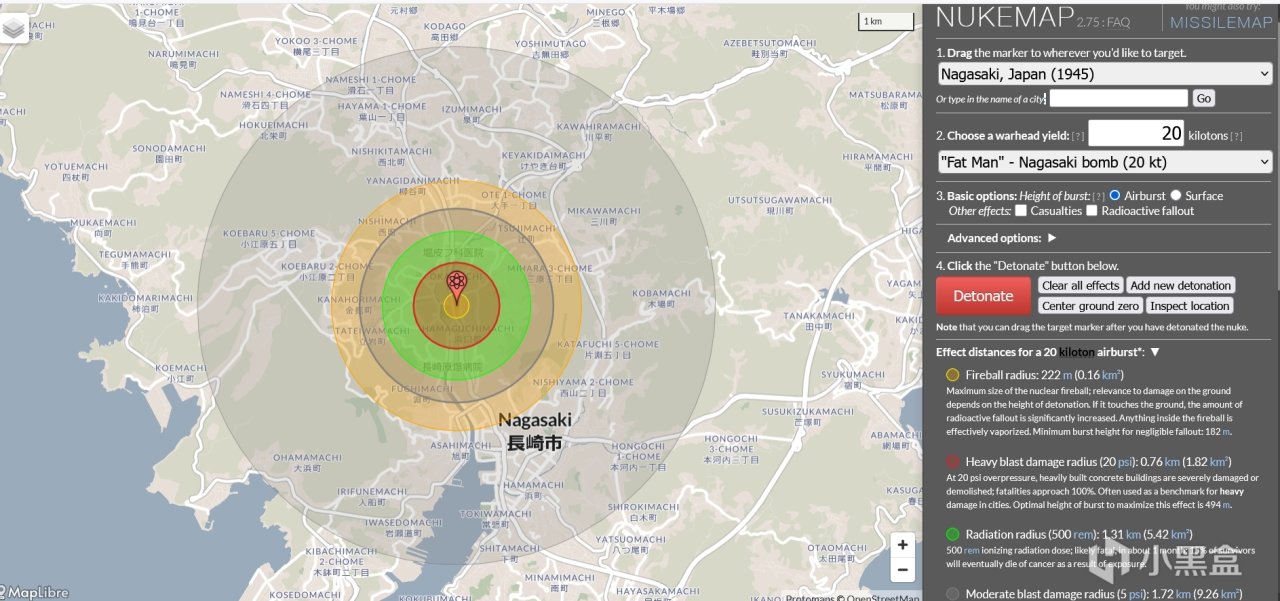Screen dimensions: 1280x601
Task: Focus the city name input field
Action: point(1118,98)
